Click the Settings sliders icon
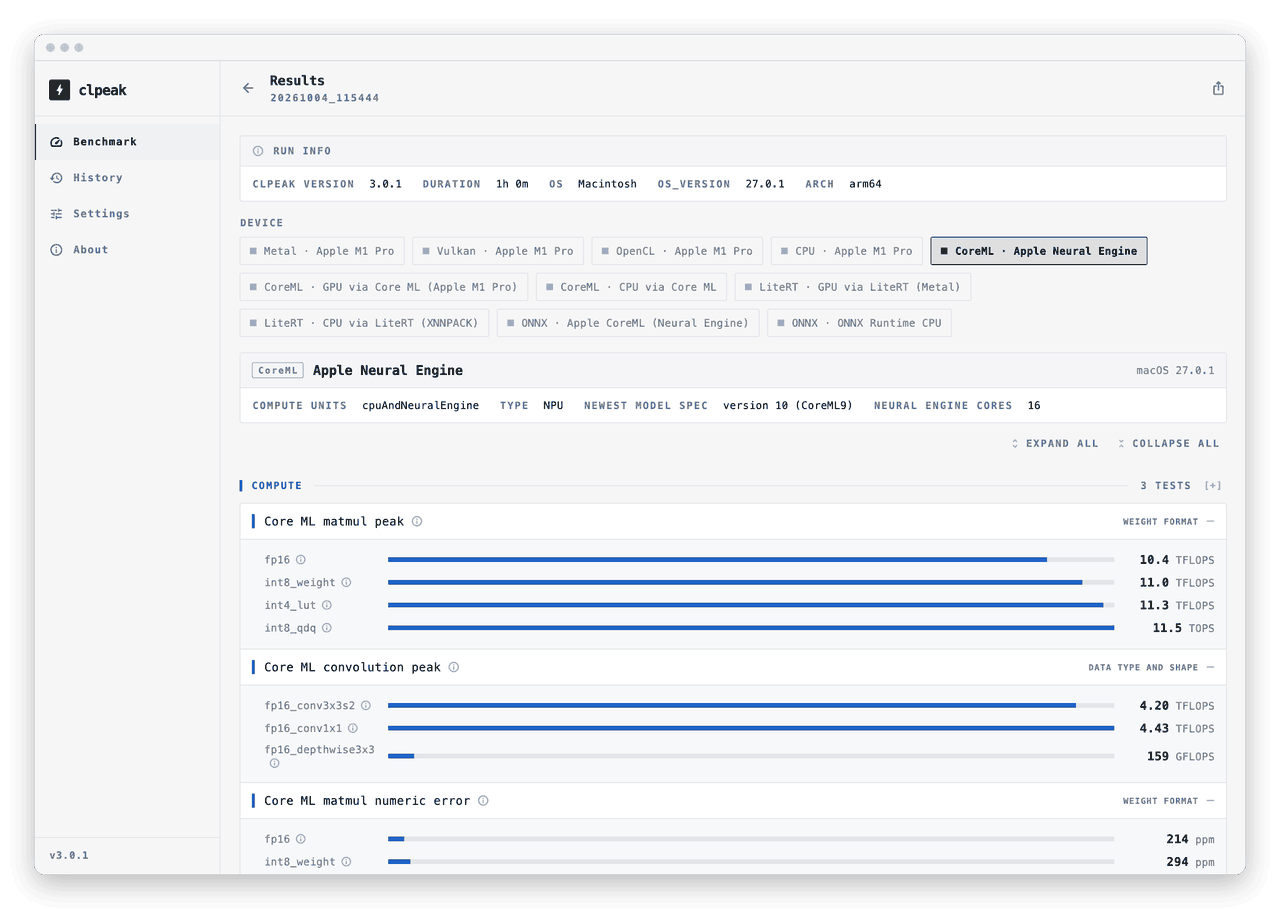 56,214
